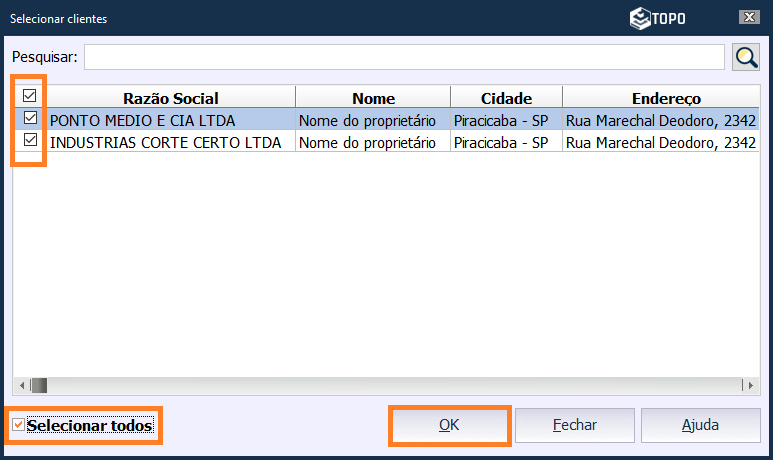Focus the Pesquisar search field
This screenshot has height=460, width=773.
[x=403, y=57]
